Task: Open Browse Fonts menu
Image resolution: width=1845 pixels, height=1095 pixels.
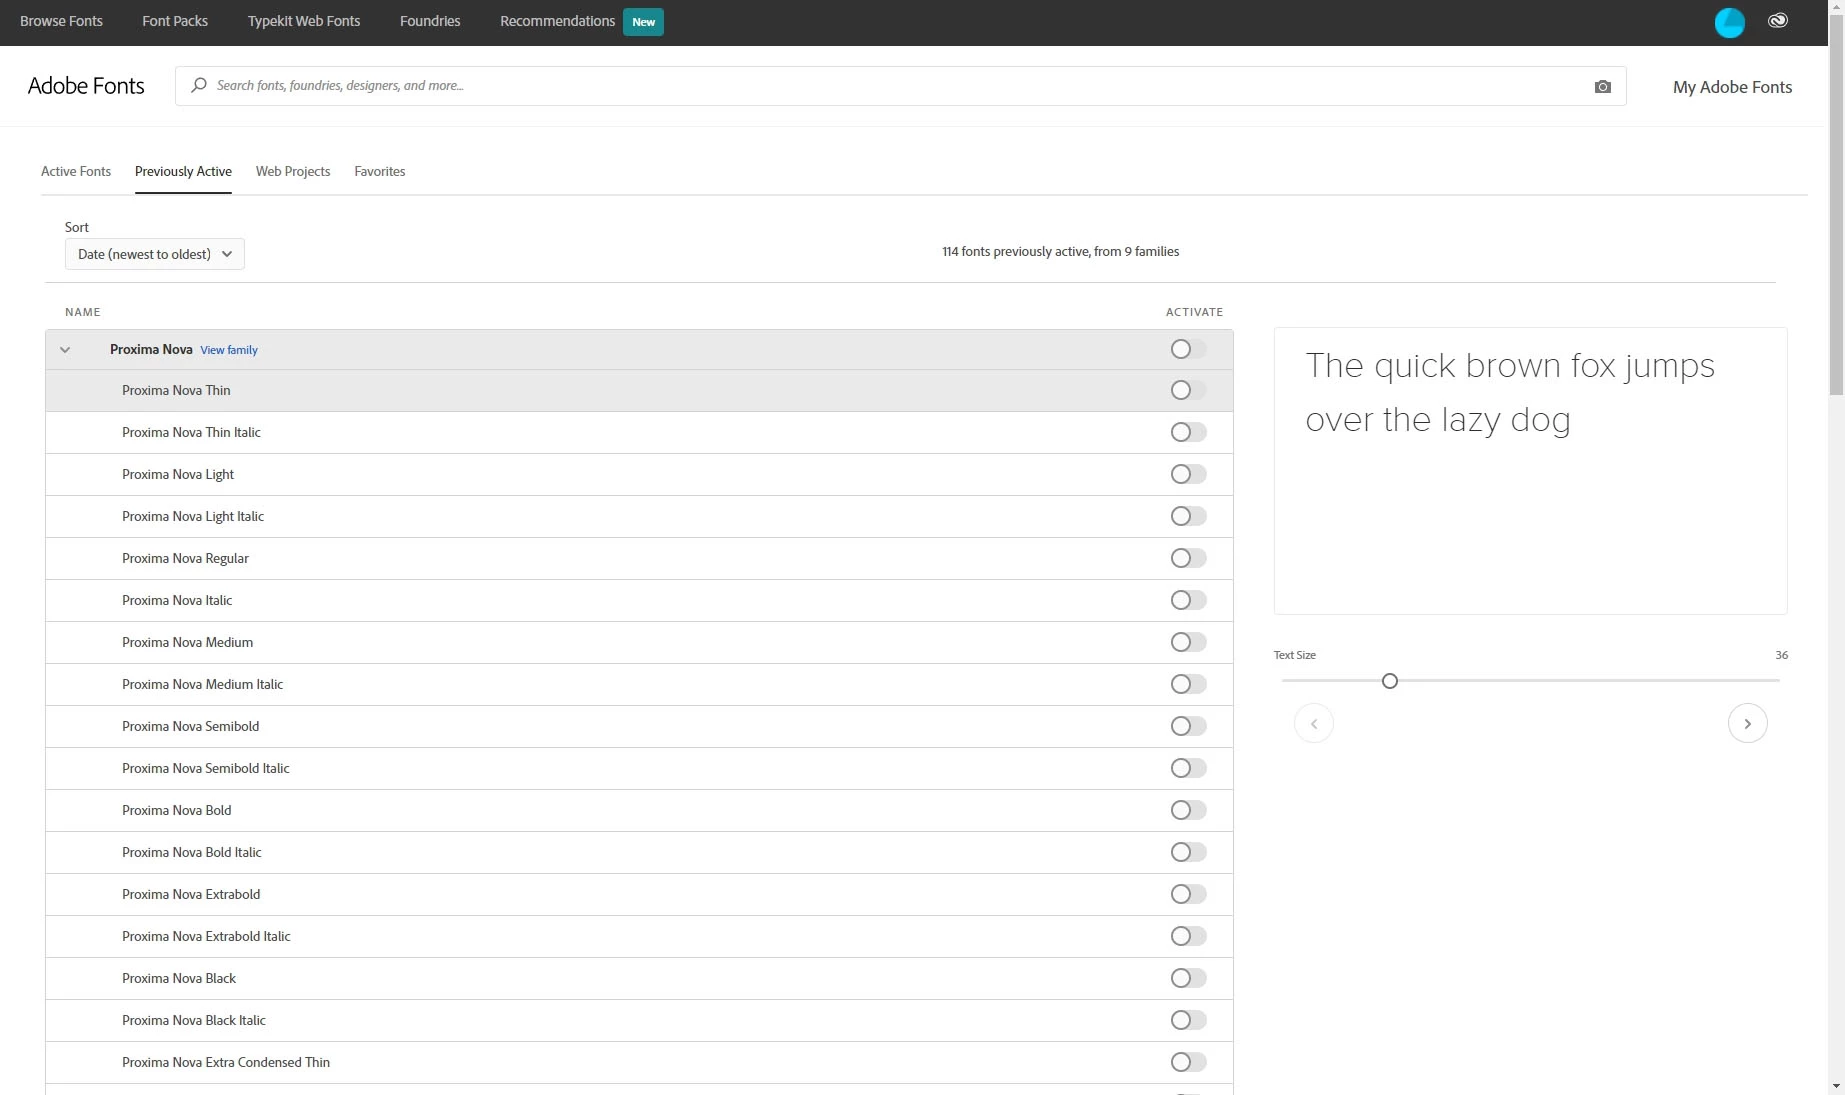Action: pyautogui.click(x=61, y=21)
